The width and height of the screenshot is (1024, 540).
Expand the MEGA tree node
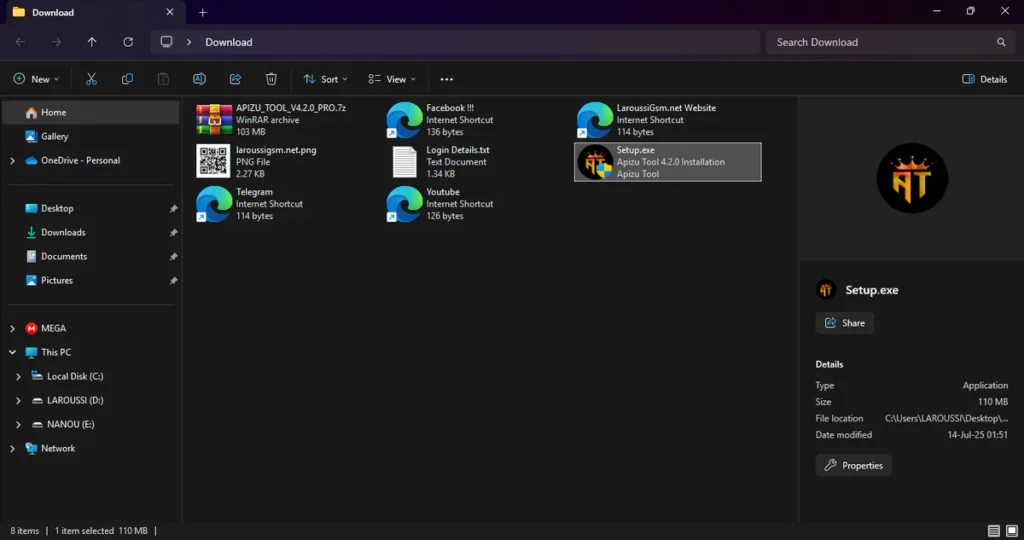coord(12,328)
